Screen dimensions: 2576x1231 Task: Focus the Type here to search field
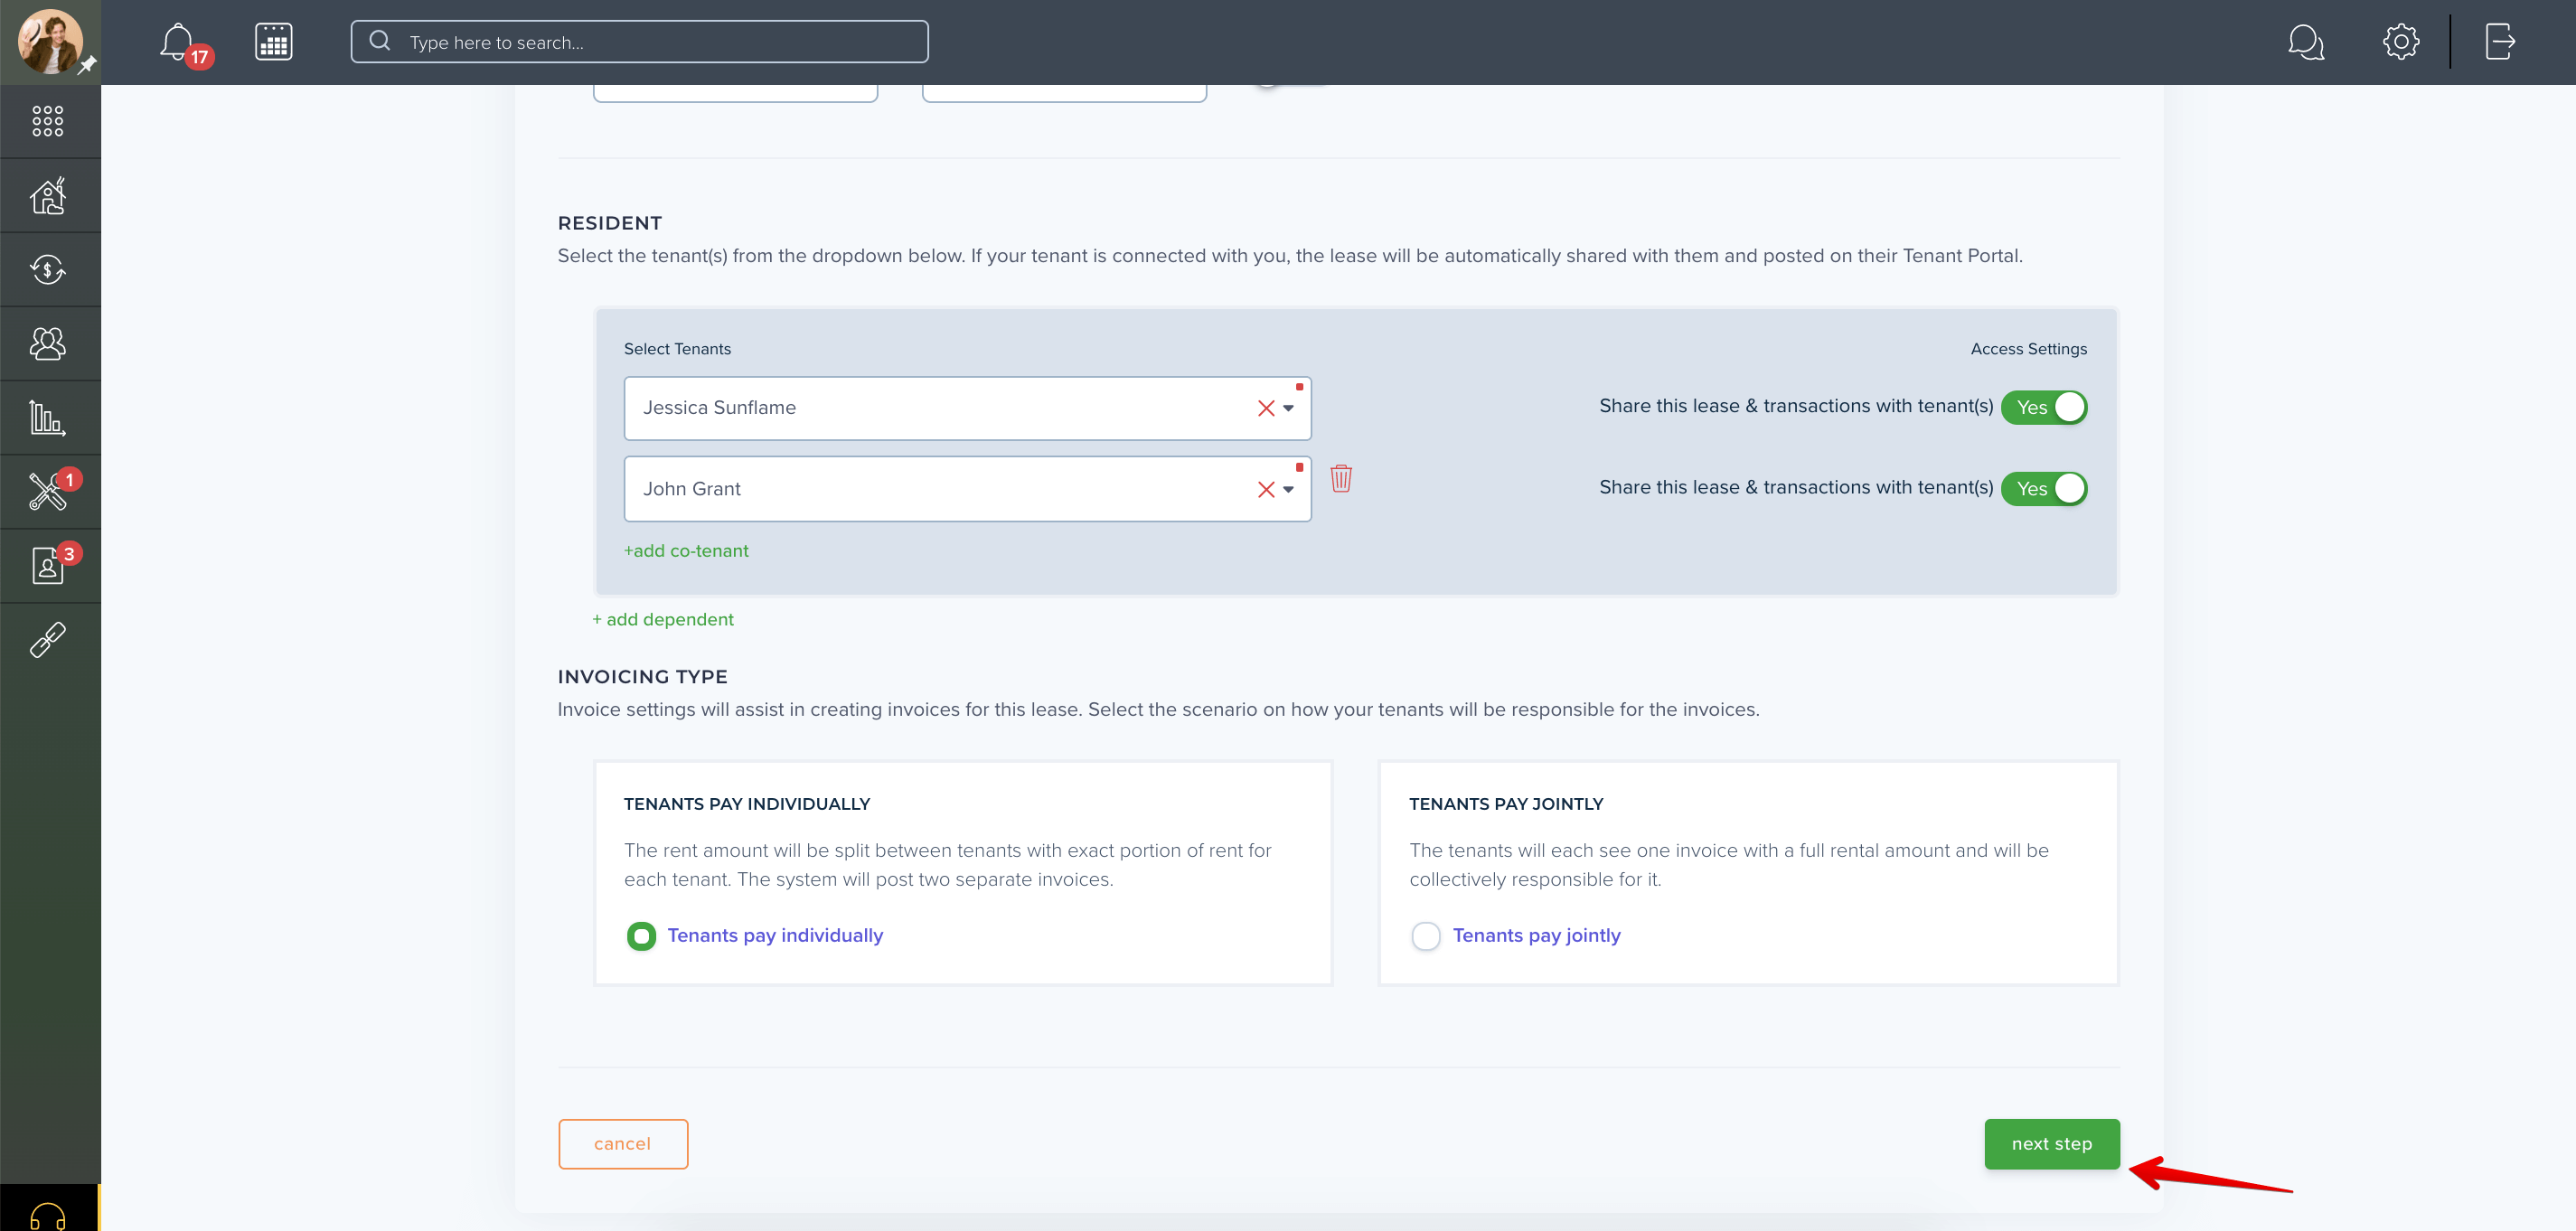tap(639, 42)
